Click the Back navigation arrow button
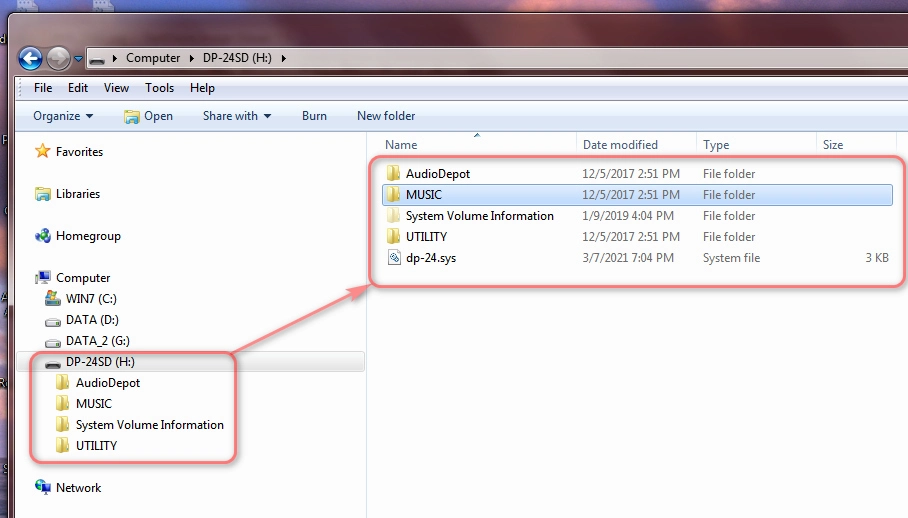The height and width of the screenshot is (518, 908). (x=30, y=58)
